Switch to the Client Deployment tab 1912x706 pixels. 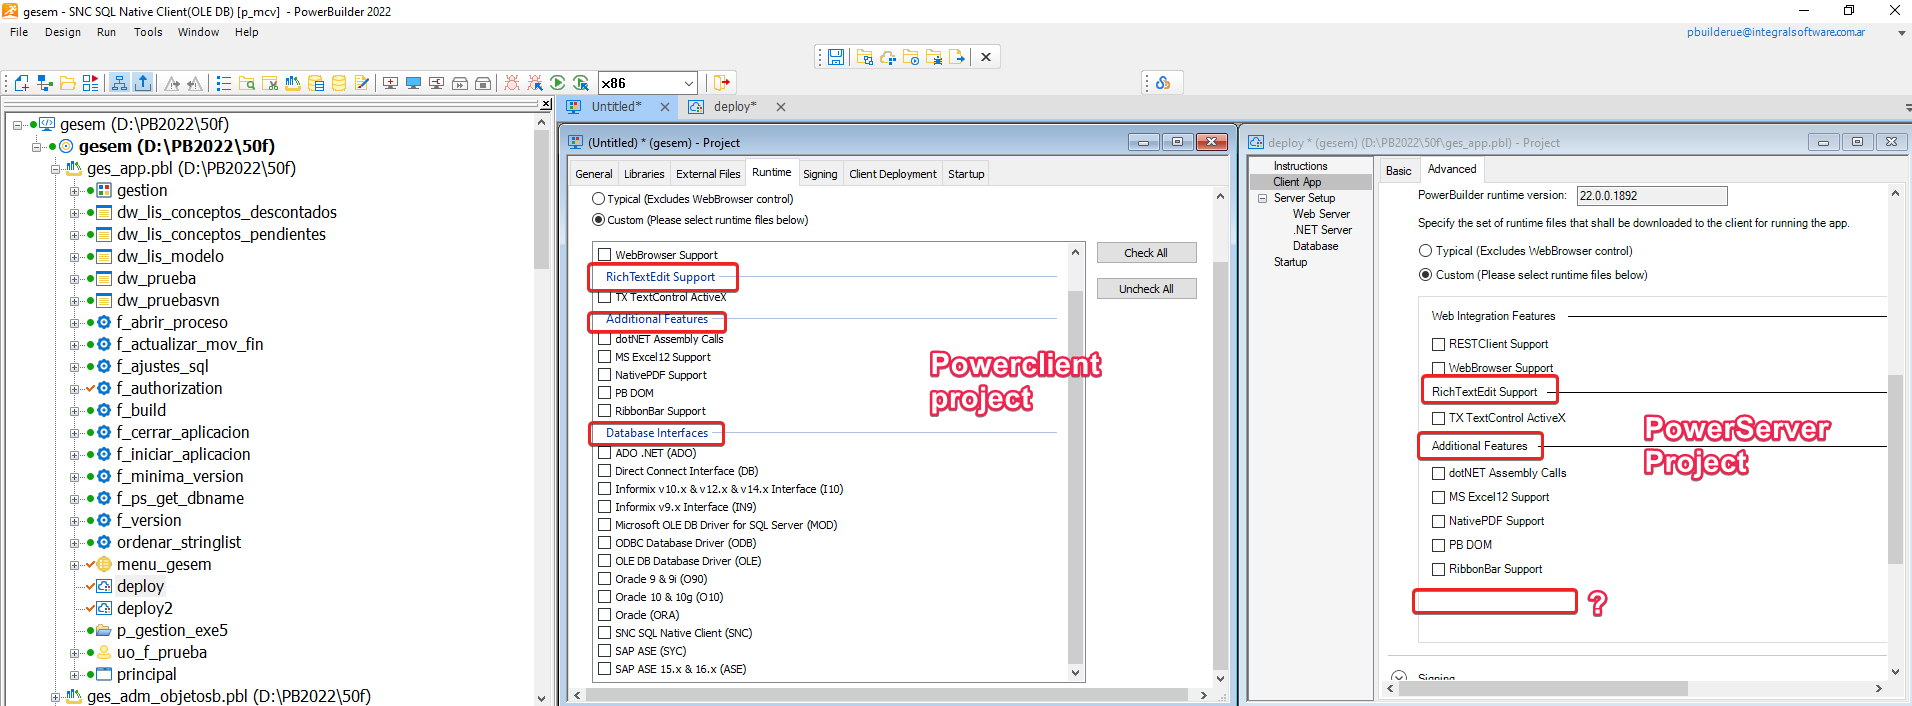tap(892, 174)
